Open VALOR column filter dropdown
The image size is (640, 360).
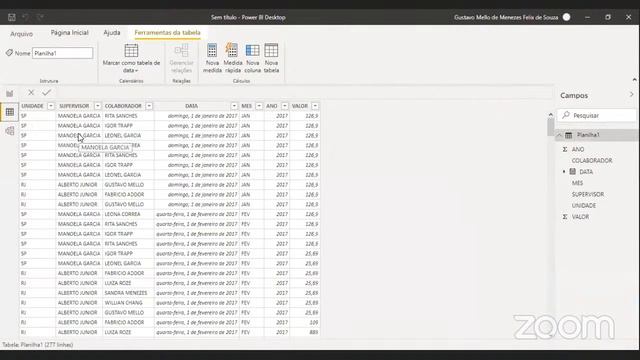pyautogui.click(x=315, y=106)
